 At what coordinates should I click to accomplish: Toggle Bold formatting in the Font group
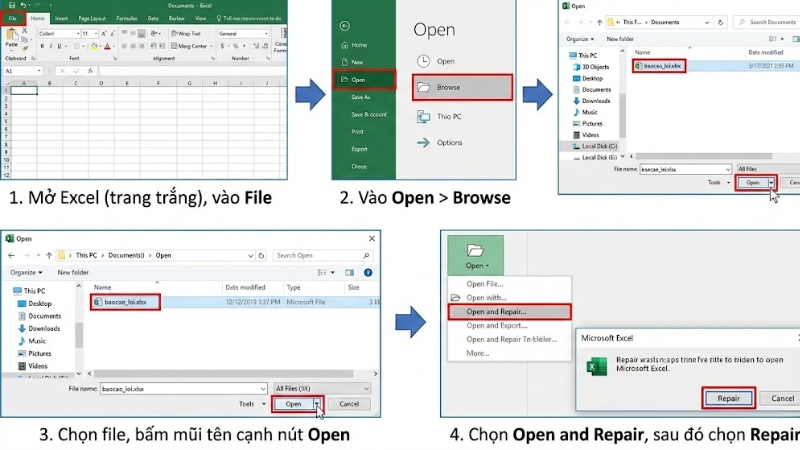pos(41,46)
